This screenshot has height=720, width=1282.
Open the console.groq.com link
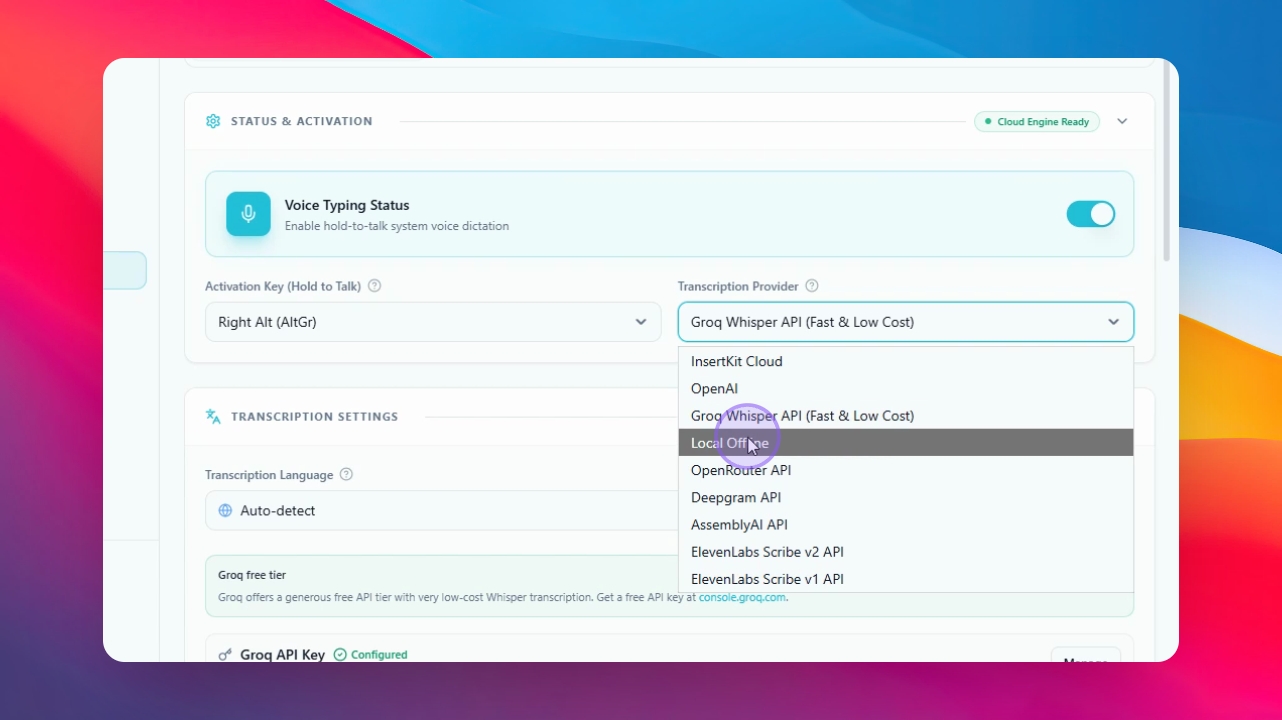742,597
